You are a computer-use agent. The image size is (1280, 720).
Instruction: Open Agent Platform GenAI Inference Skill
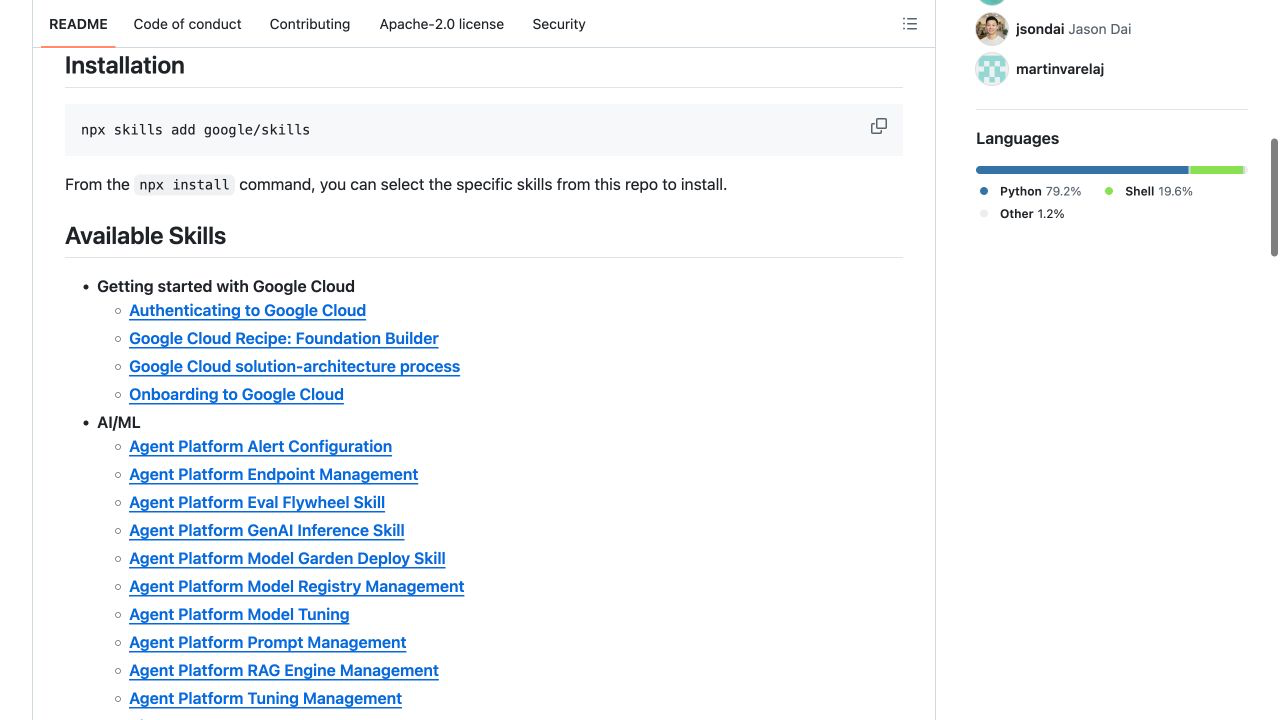coord(266,530)
